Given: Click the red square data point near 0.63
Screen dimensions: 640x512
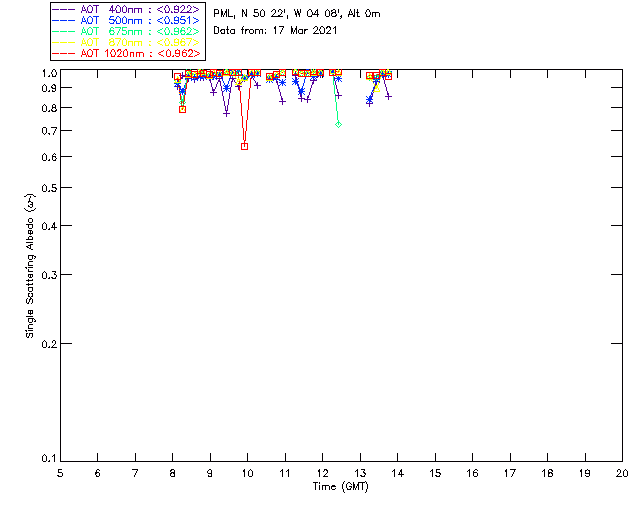Looking at the screenshot, I should tap(244, 147).
